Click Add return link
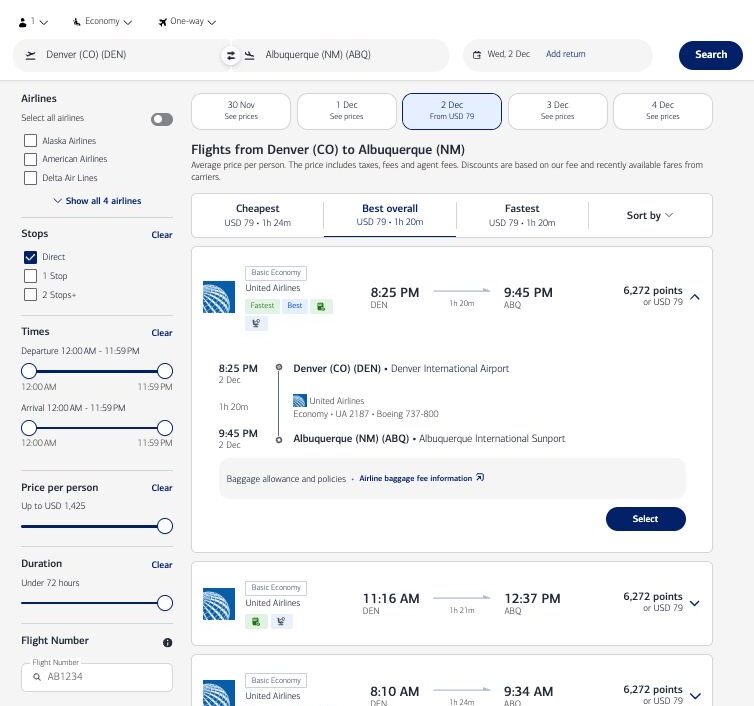 pyautogui.click(x=566, y=54)
